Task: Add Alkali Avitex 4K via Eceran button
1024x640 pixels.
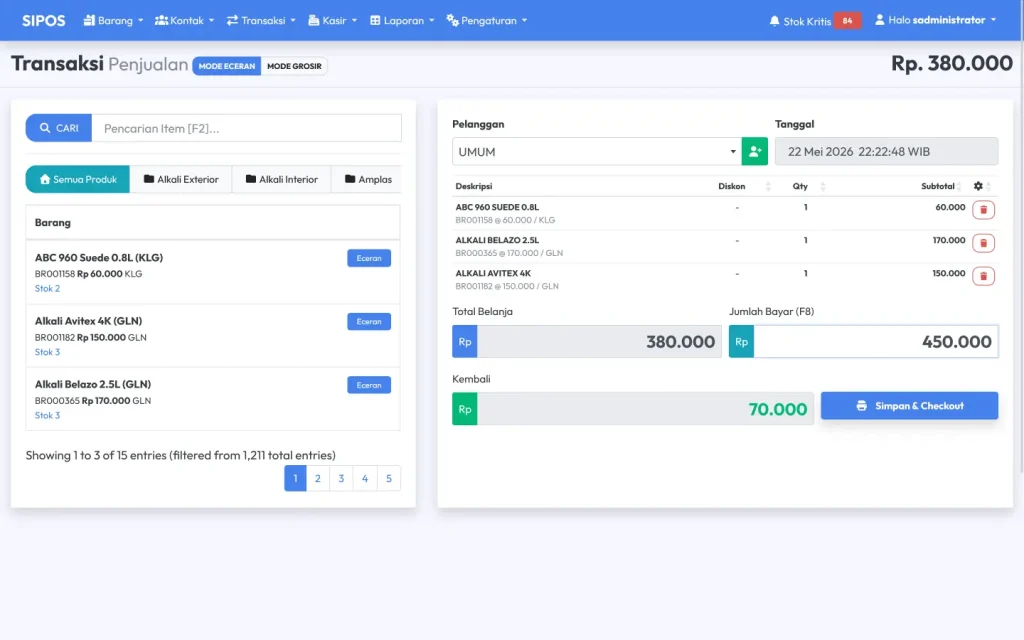Action: 369,321
